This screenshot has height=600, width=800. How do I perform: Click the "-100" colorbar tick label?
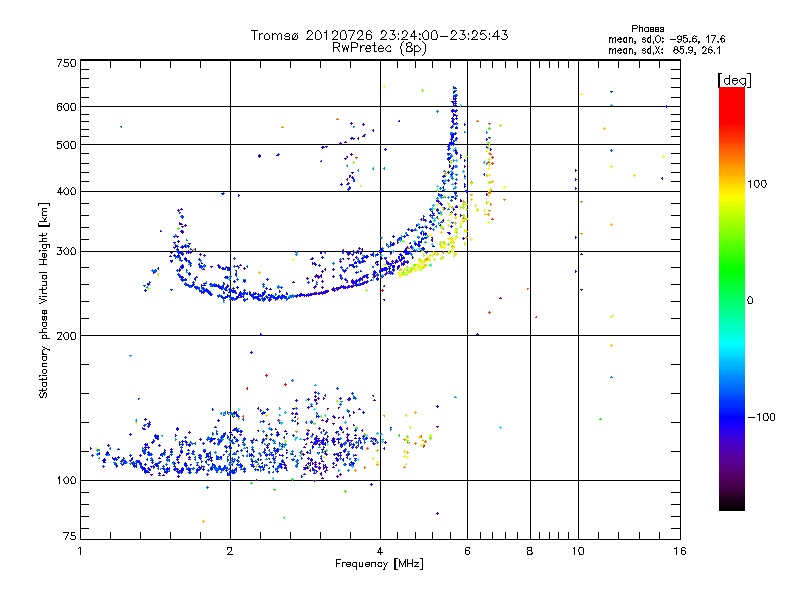761,417
